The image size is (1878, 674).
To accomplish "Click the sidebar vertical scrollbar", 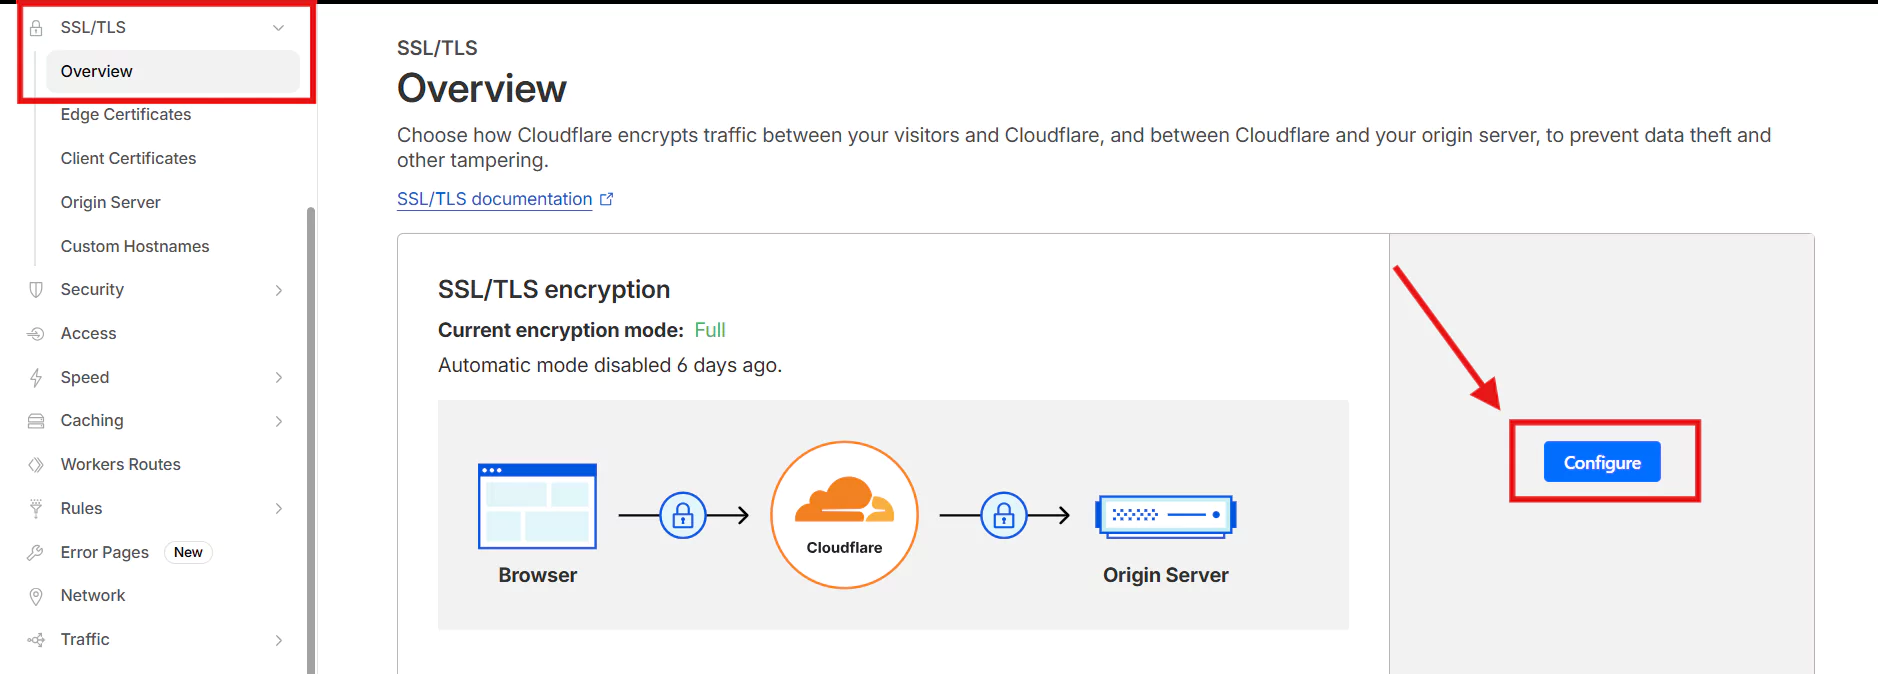I will tap(311, 440).
